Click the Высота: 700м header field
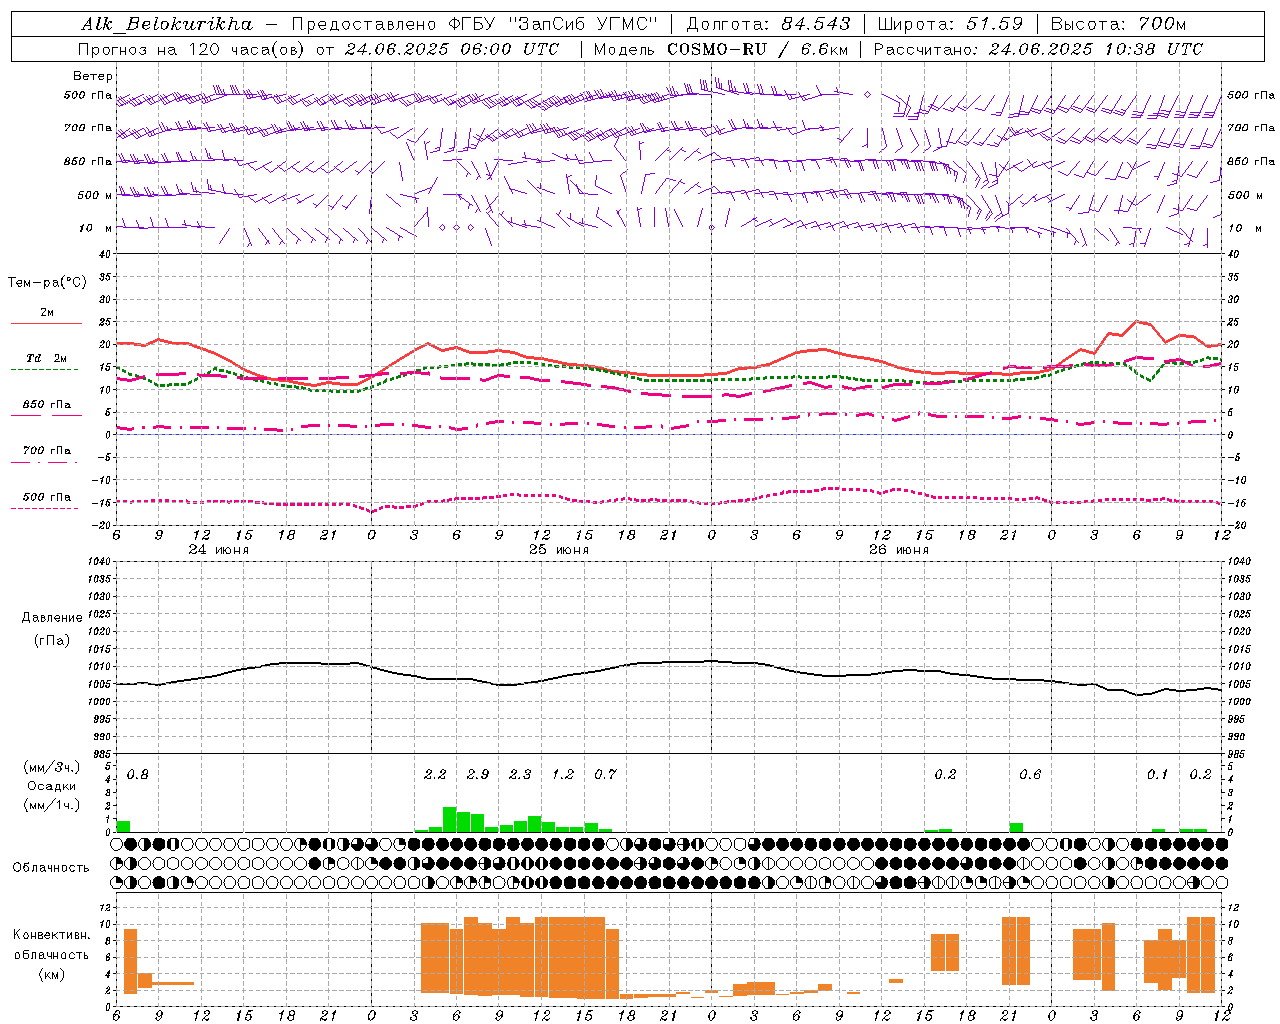1280x1024 pixels. tap(1118, 24)
